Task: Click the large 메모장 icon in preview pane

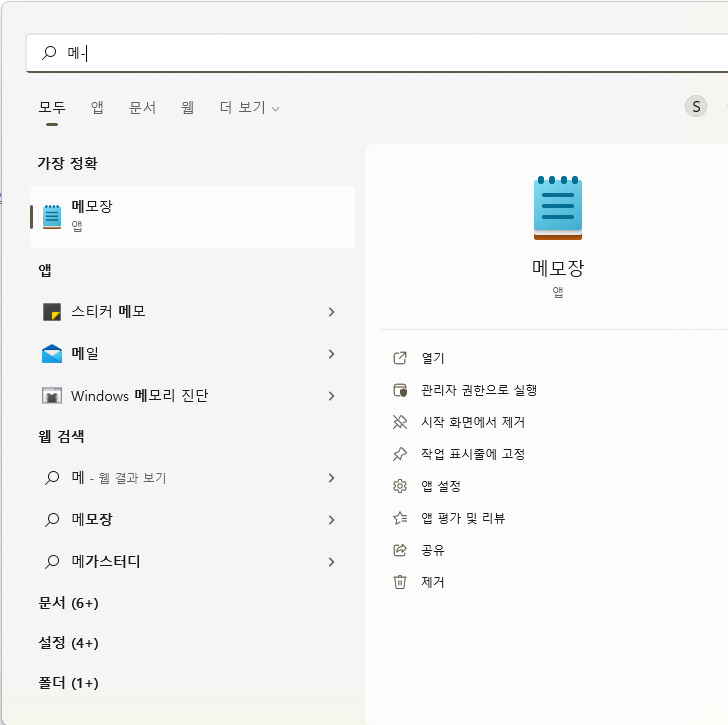Action: pos(558,207)
